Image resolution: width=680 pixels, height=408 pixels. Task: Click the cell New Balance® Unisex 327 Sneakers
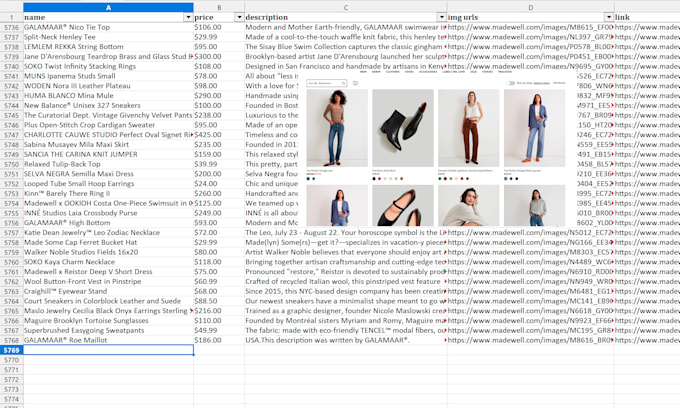108,105
